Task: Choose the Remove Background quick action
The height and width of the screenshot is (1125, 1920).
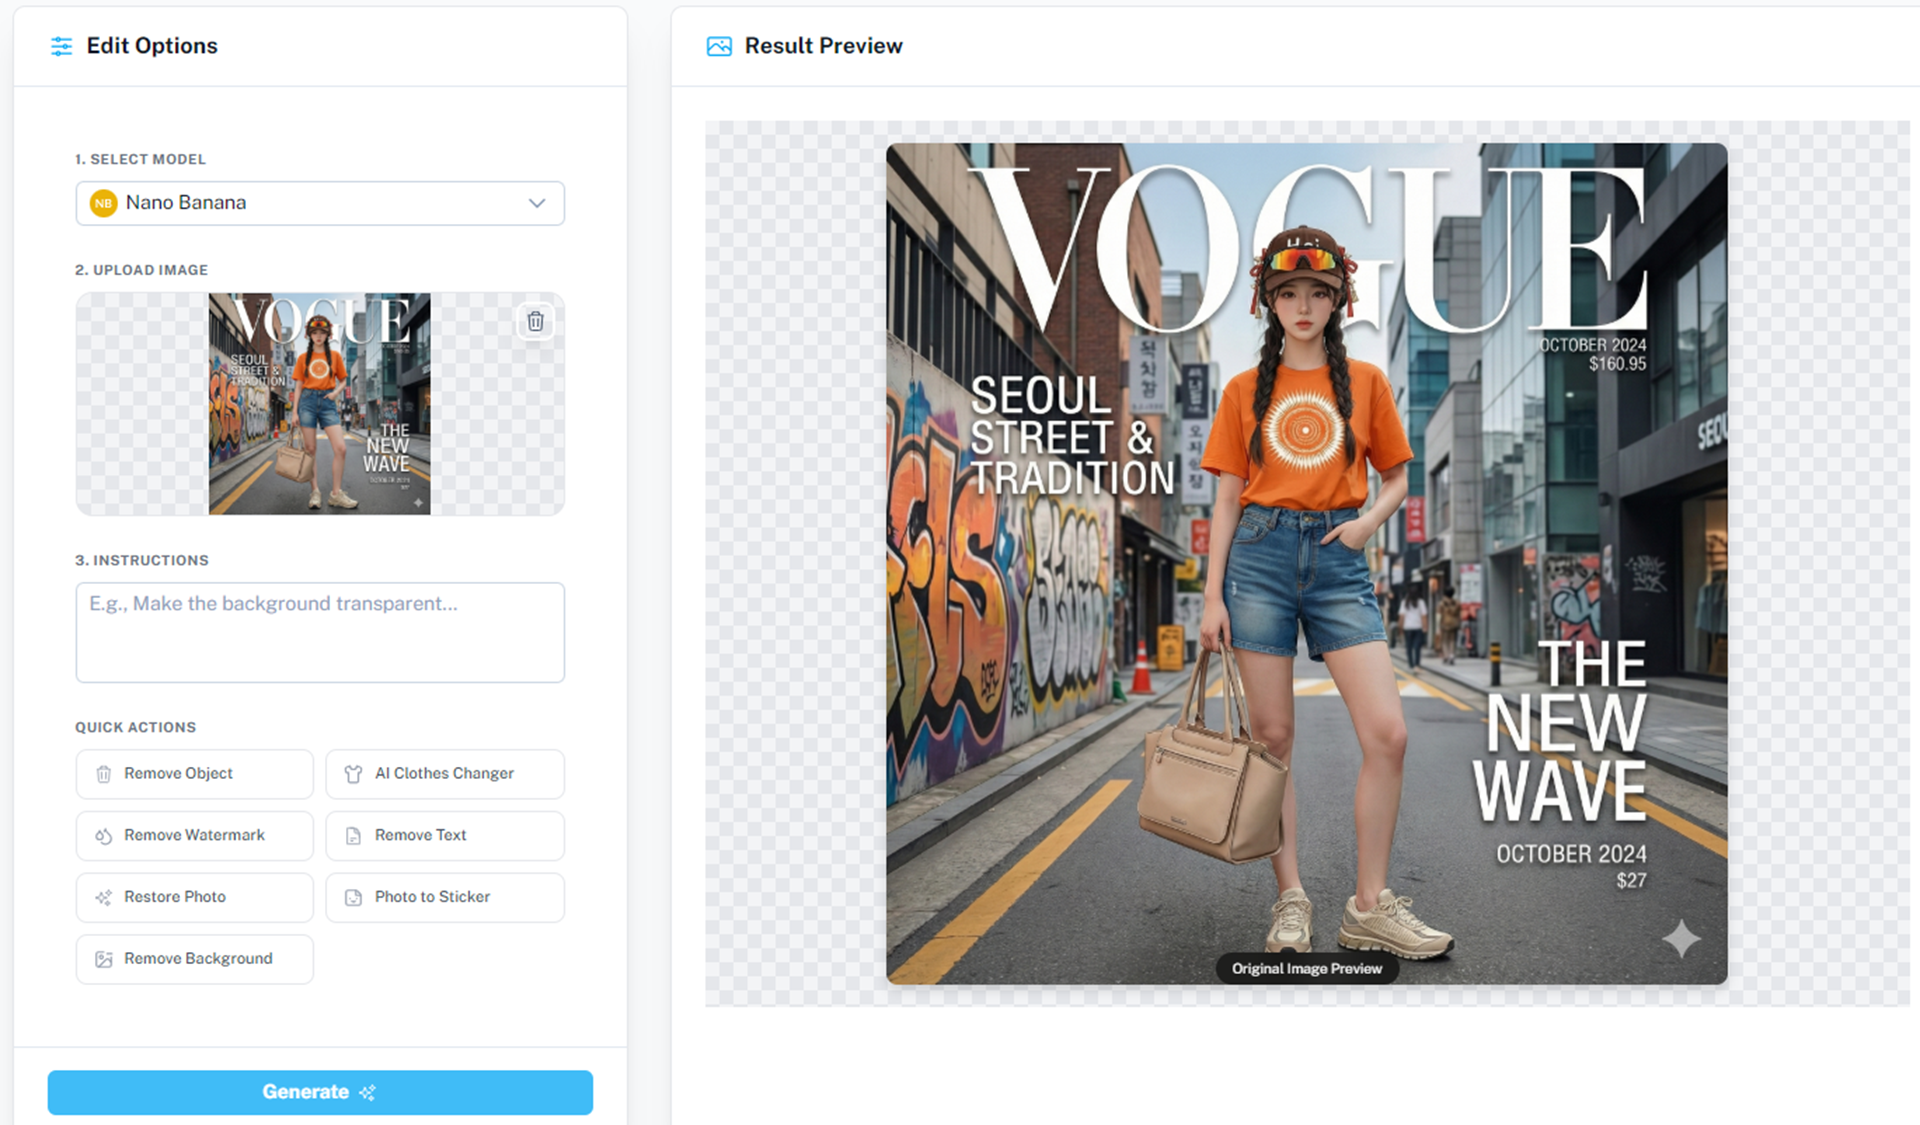Action: (198, 959)
